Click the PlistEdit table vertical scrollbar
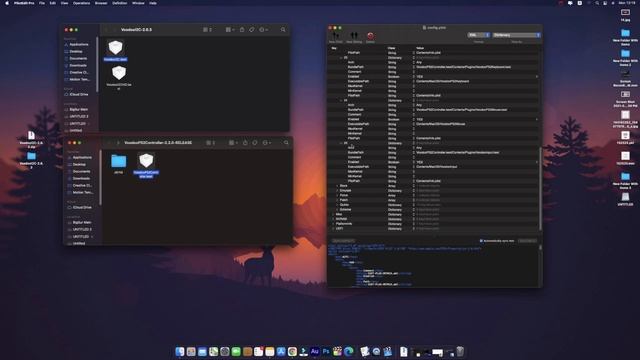Image resolution: width=640 pixels, height=360 pixels. coord(540,188)
